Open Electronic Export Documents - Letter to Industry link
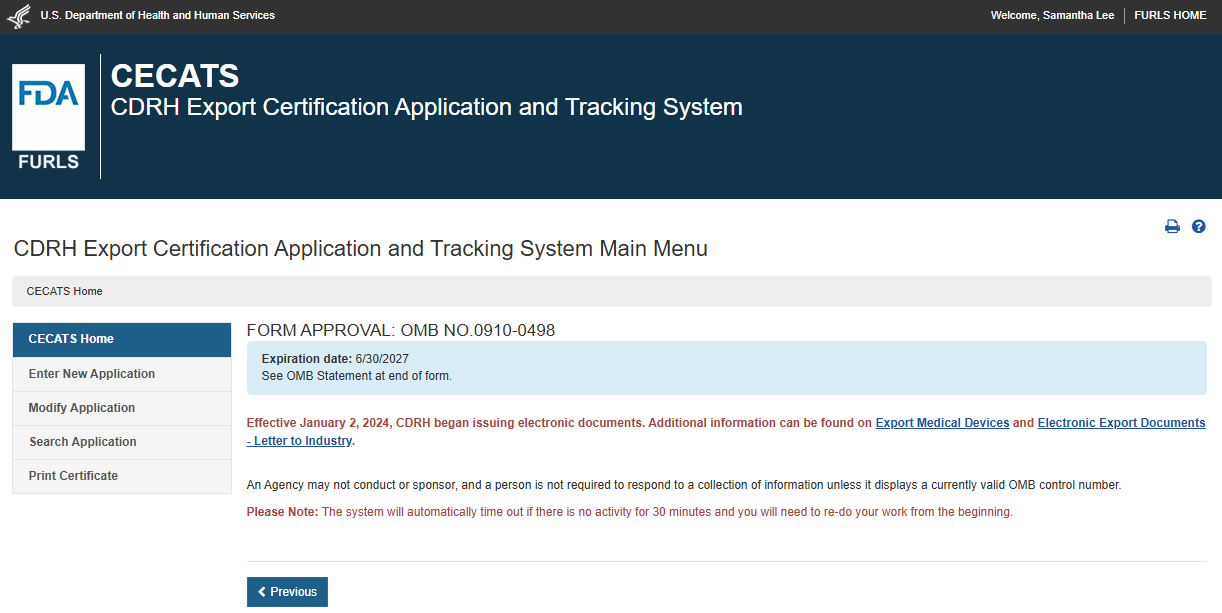The image size is (1222, 613). pyautogui.click(x=1120, y=423)
